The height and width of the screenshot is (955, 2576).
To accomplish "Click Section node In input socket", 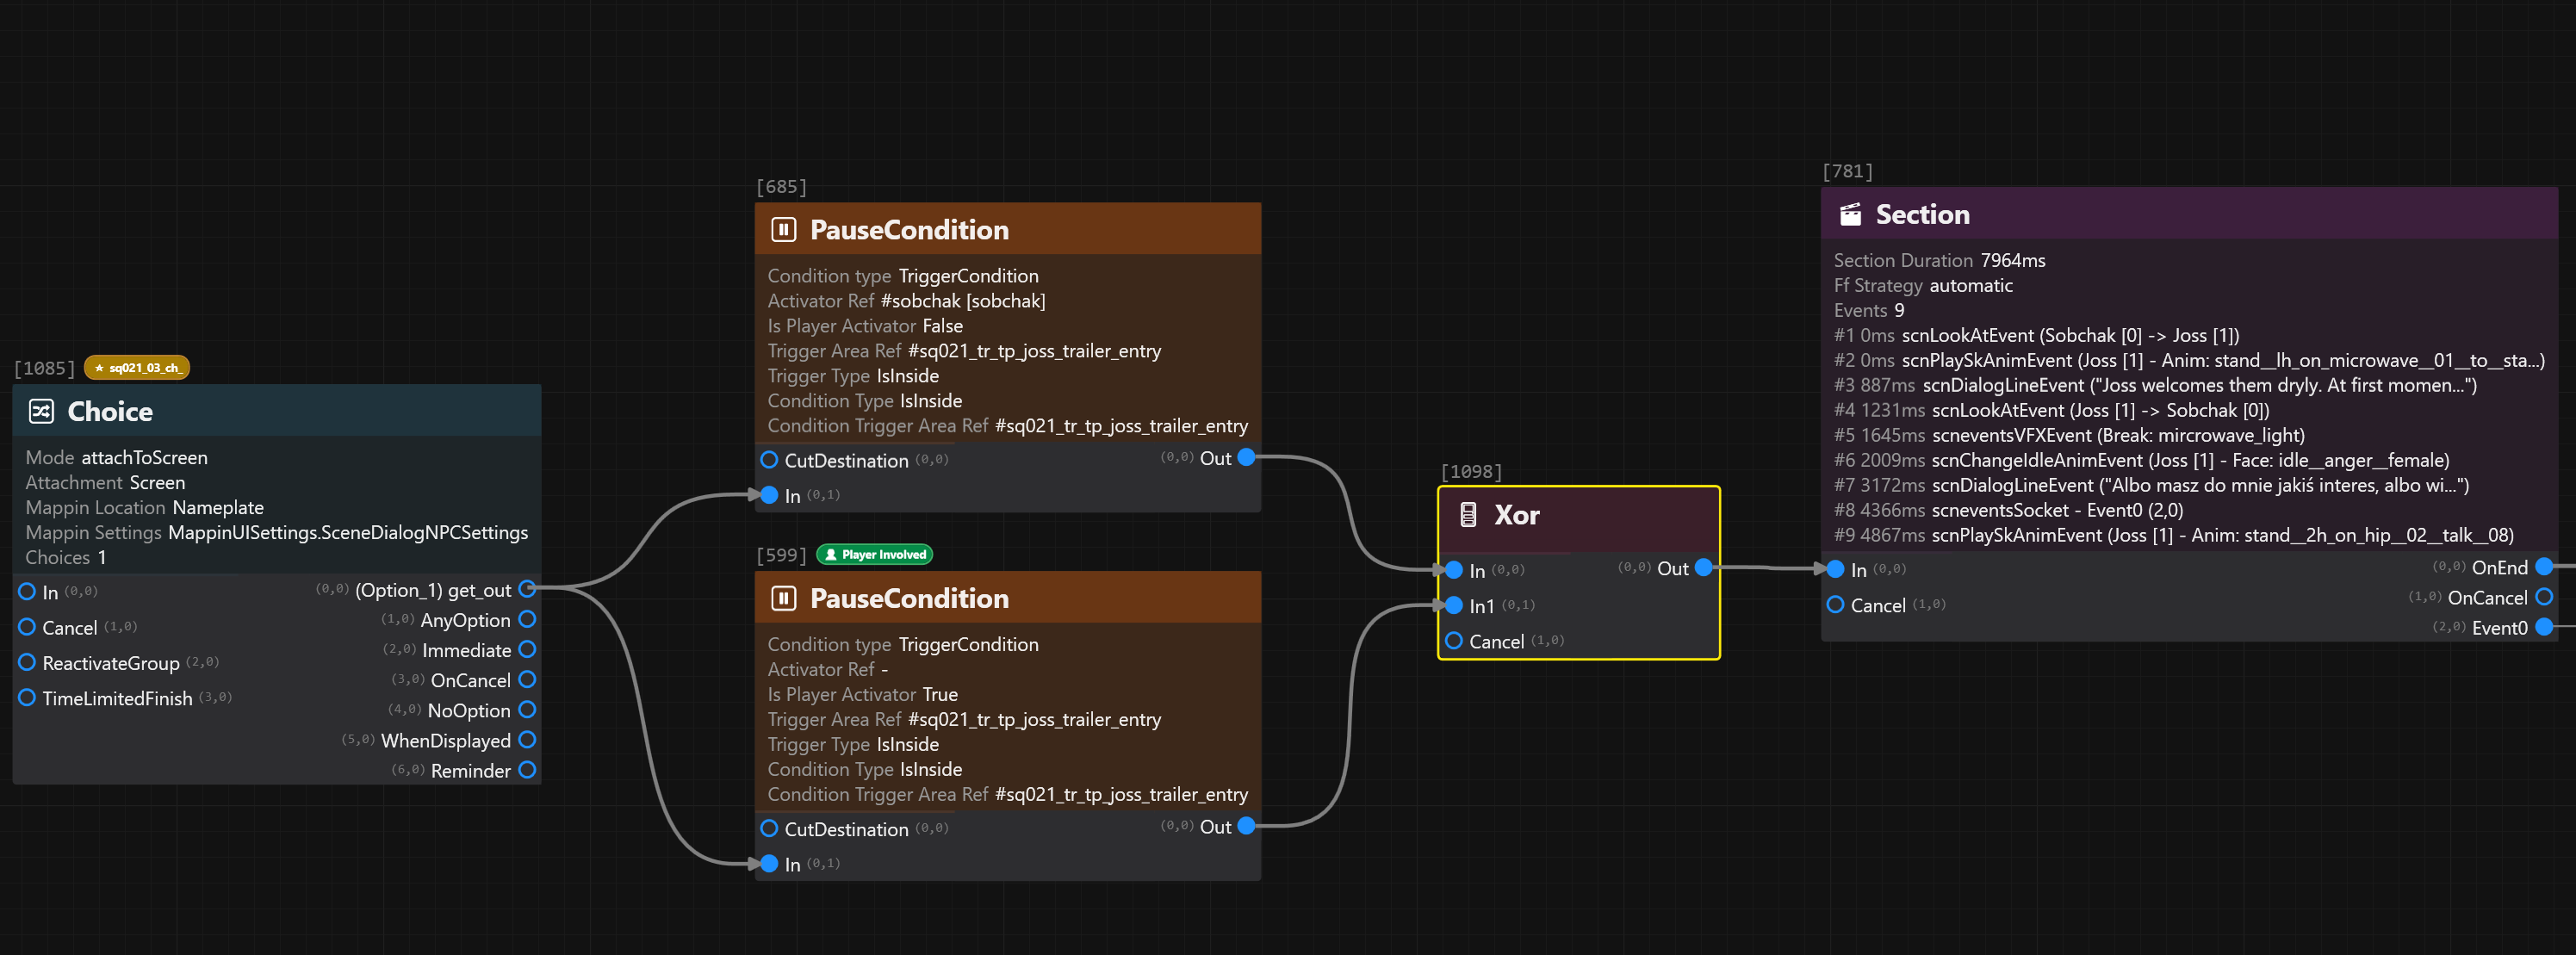I will 1835,569.
